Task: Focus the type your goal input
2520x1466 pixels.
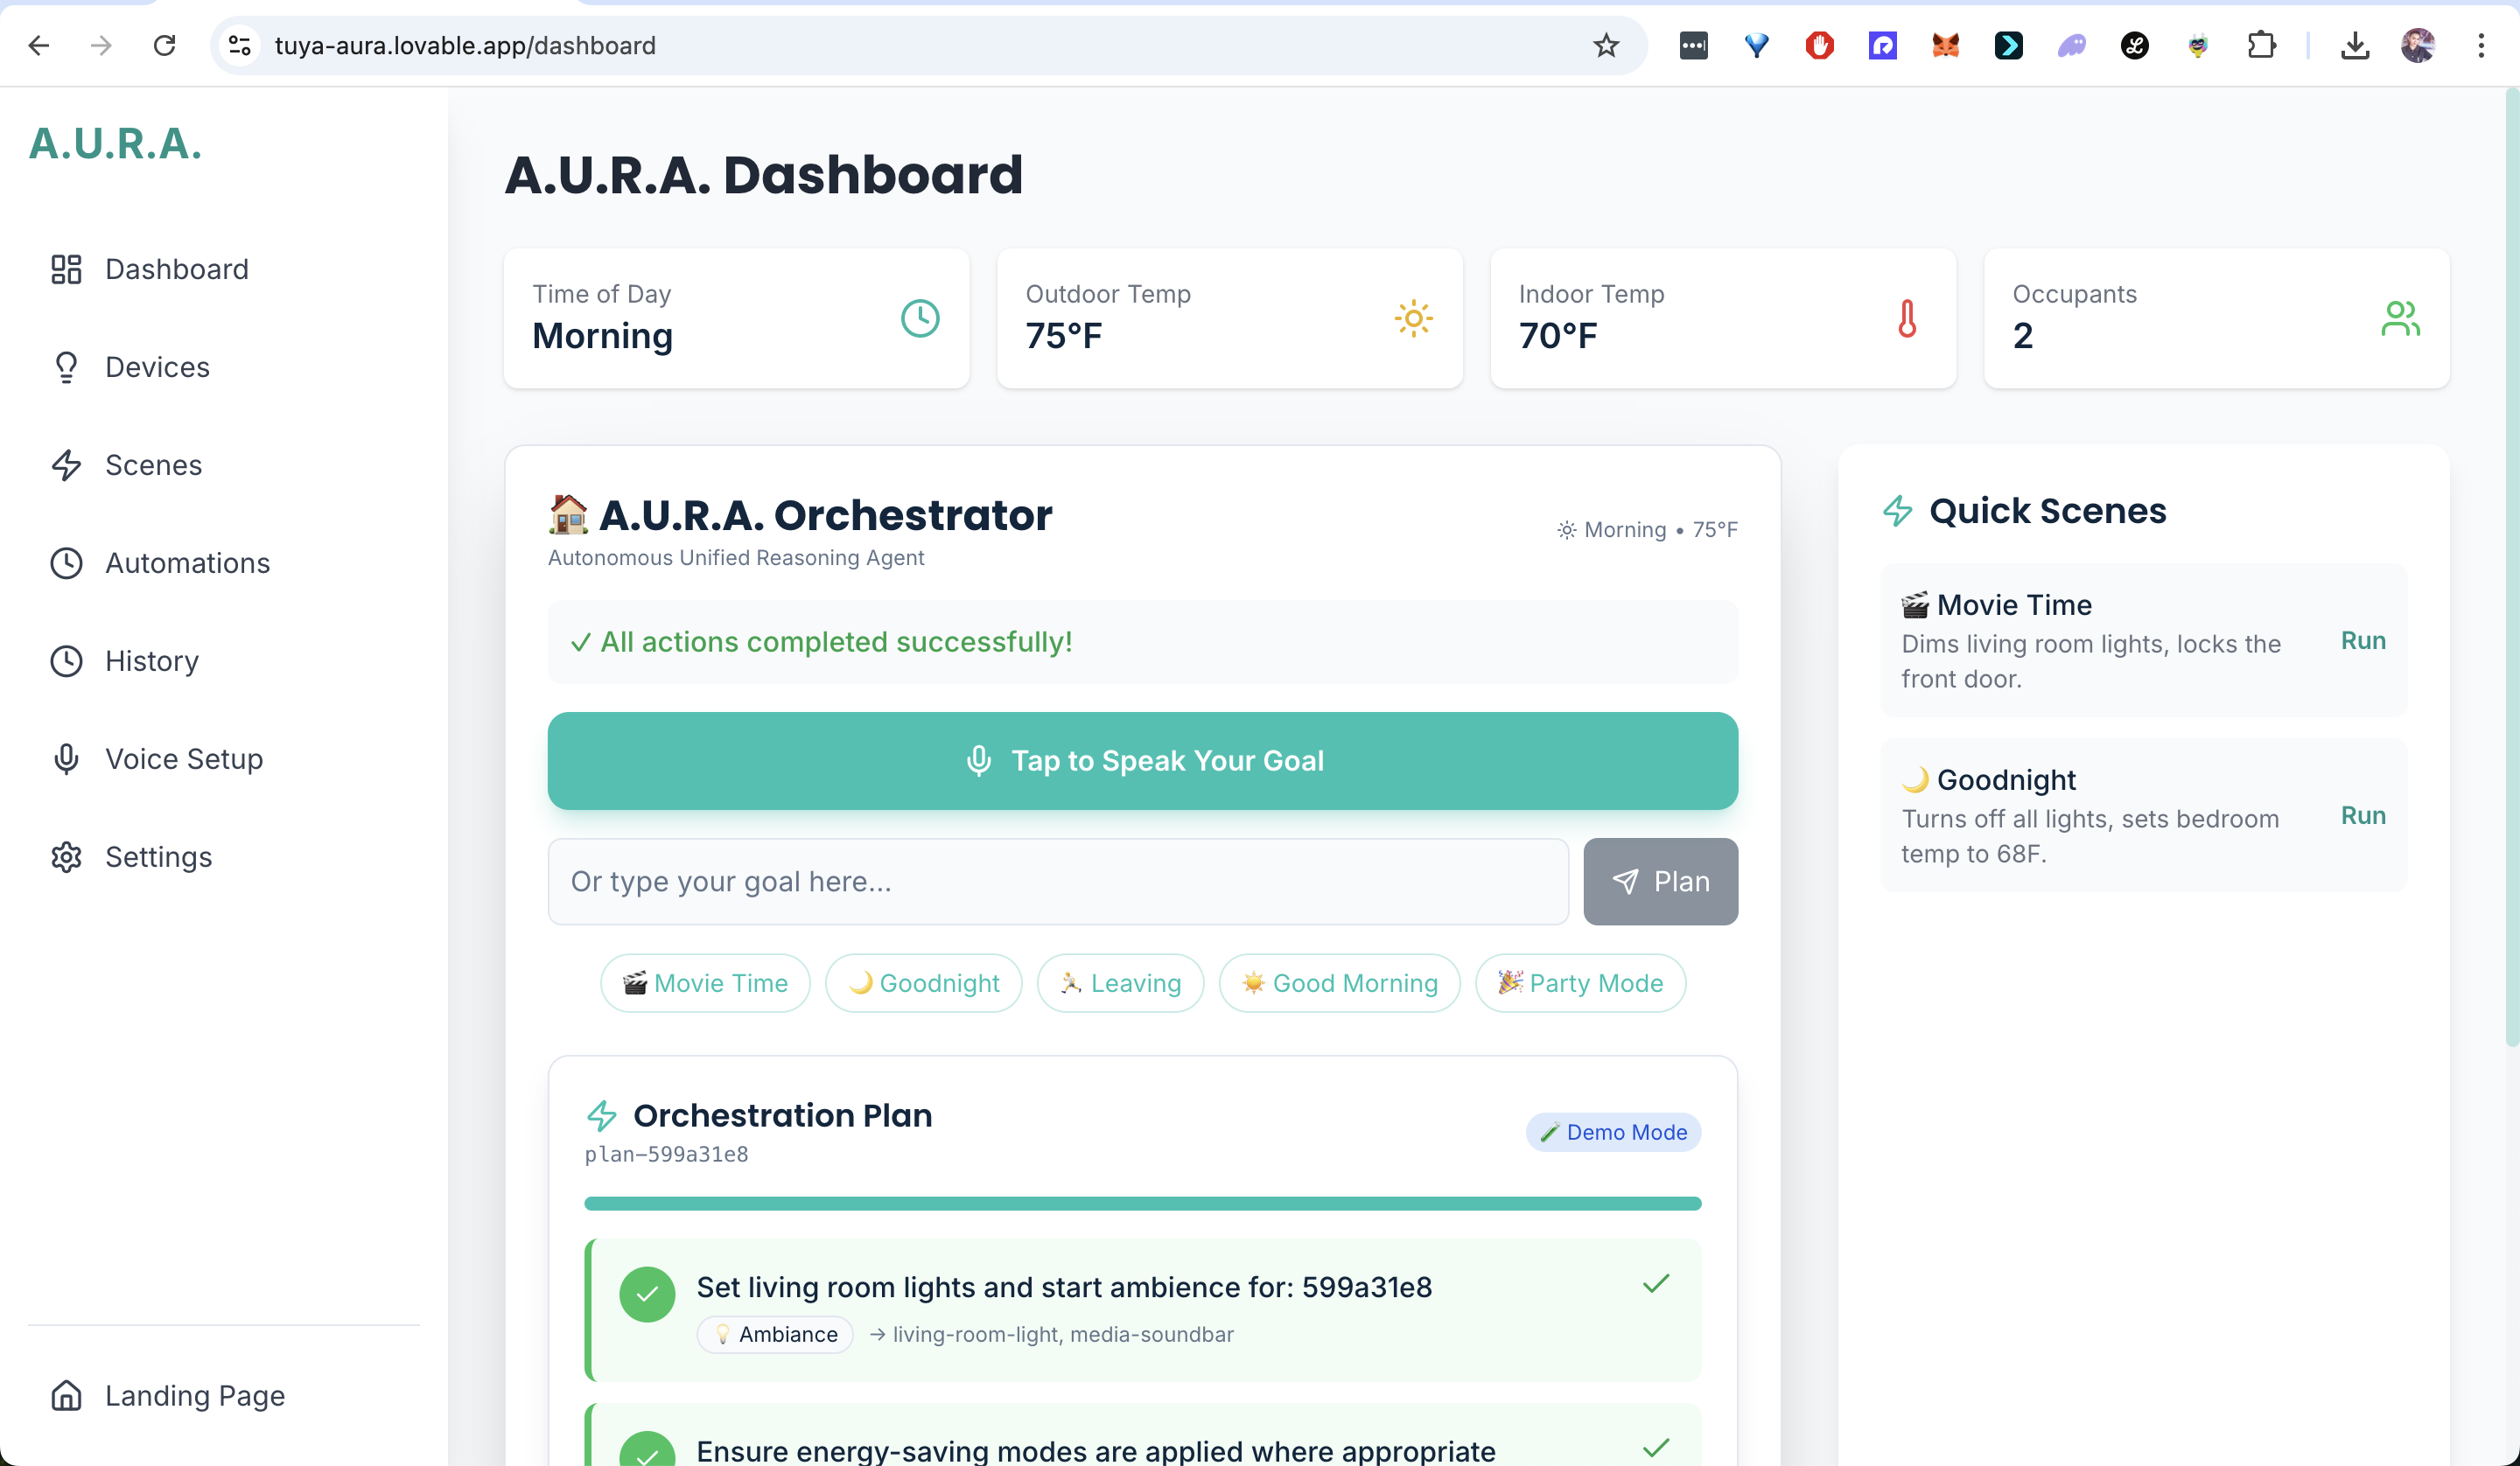Action: [1057, 881]
